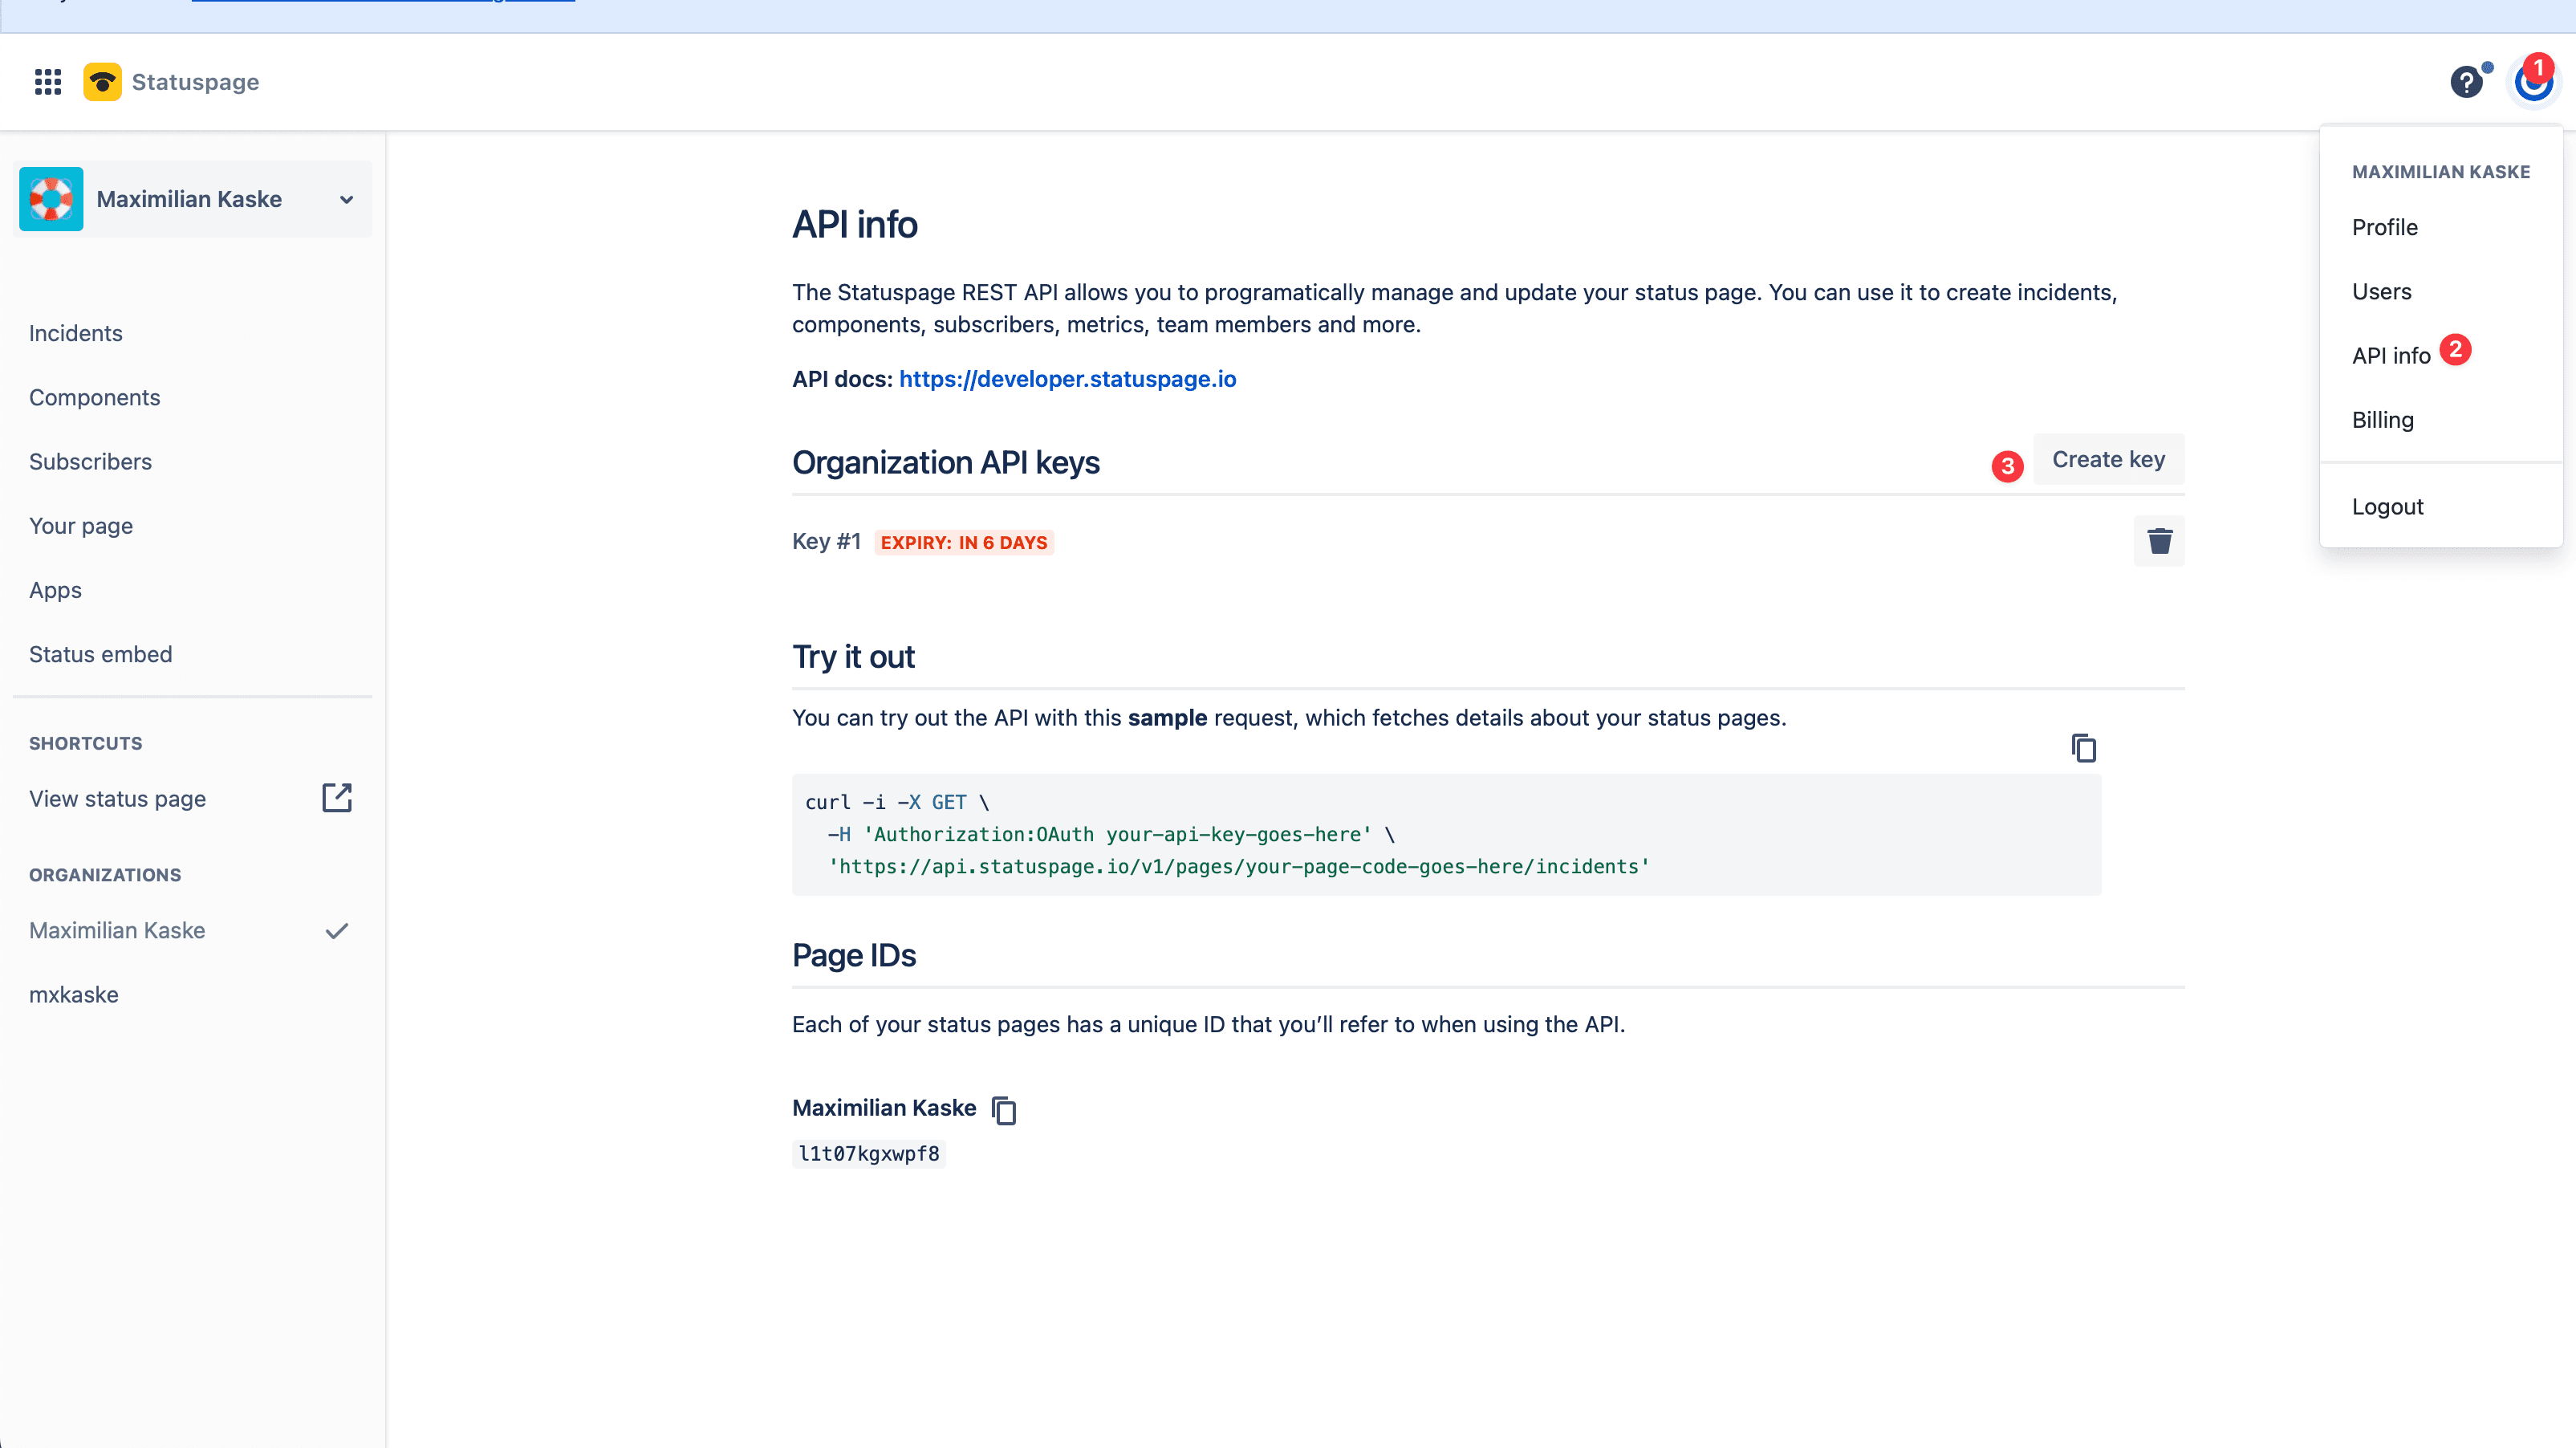Open the API docs link
Image resolution: width=2576 pixels, height=1448 pixels.
pos(1067,378)
